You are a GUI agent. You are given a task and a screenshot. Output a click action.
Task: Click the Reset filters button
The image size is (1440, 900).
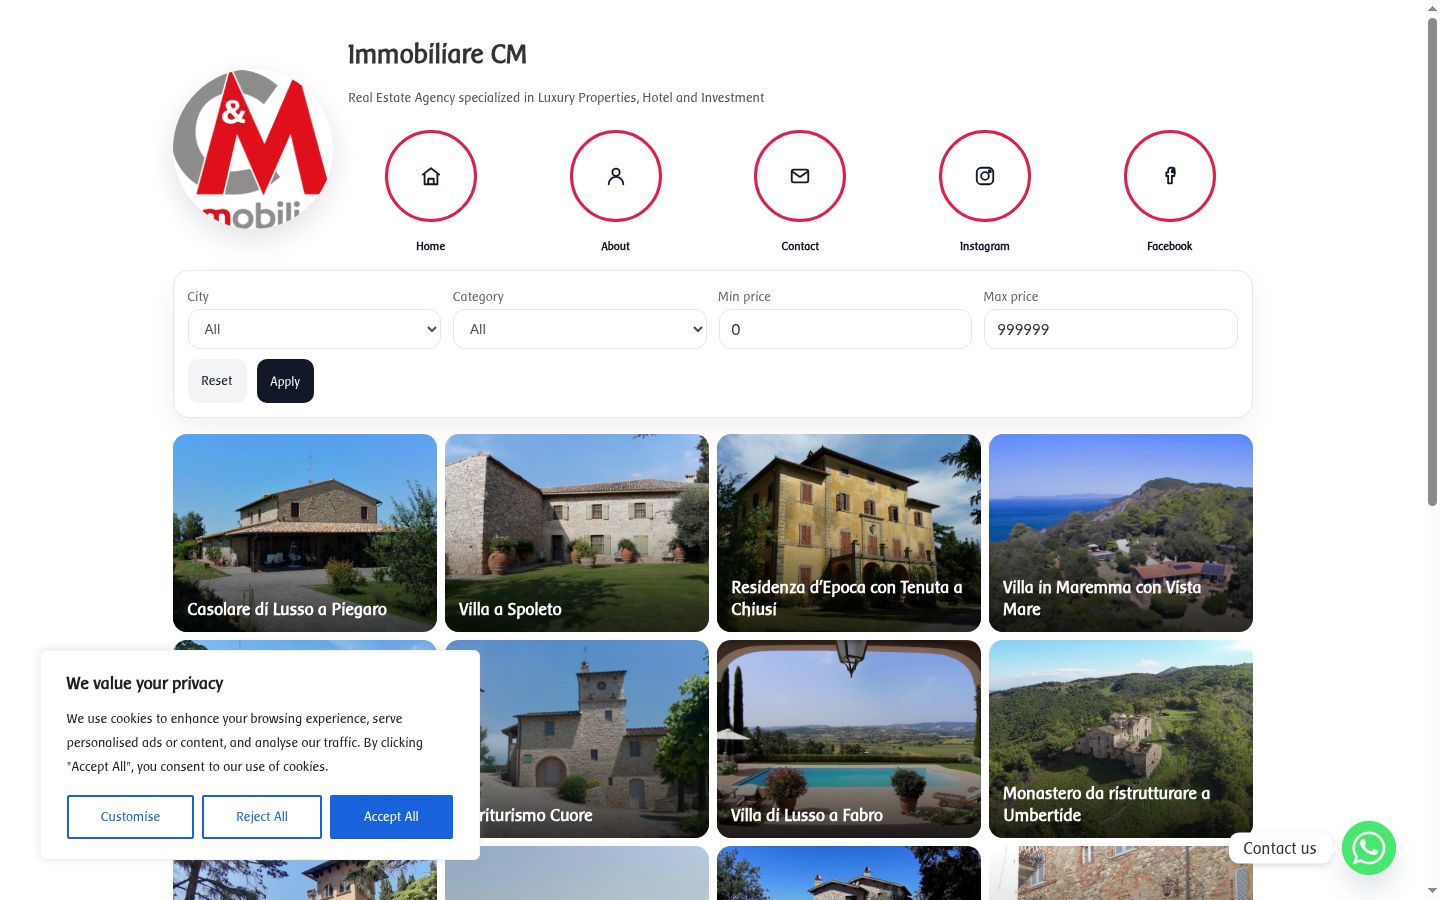pos(217,381)
